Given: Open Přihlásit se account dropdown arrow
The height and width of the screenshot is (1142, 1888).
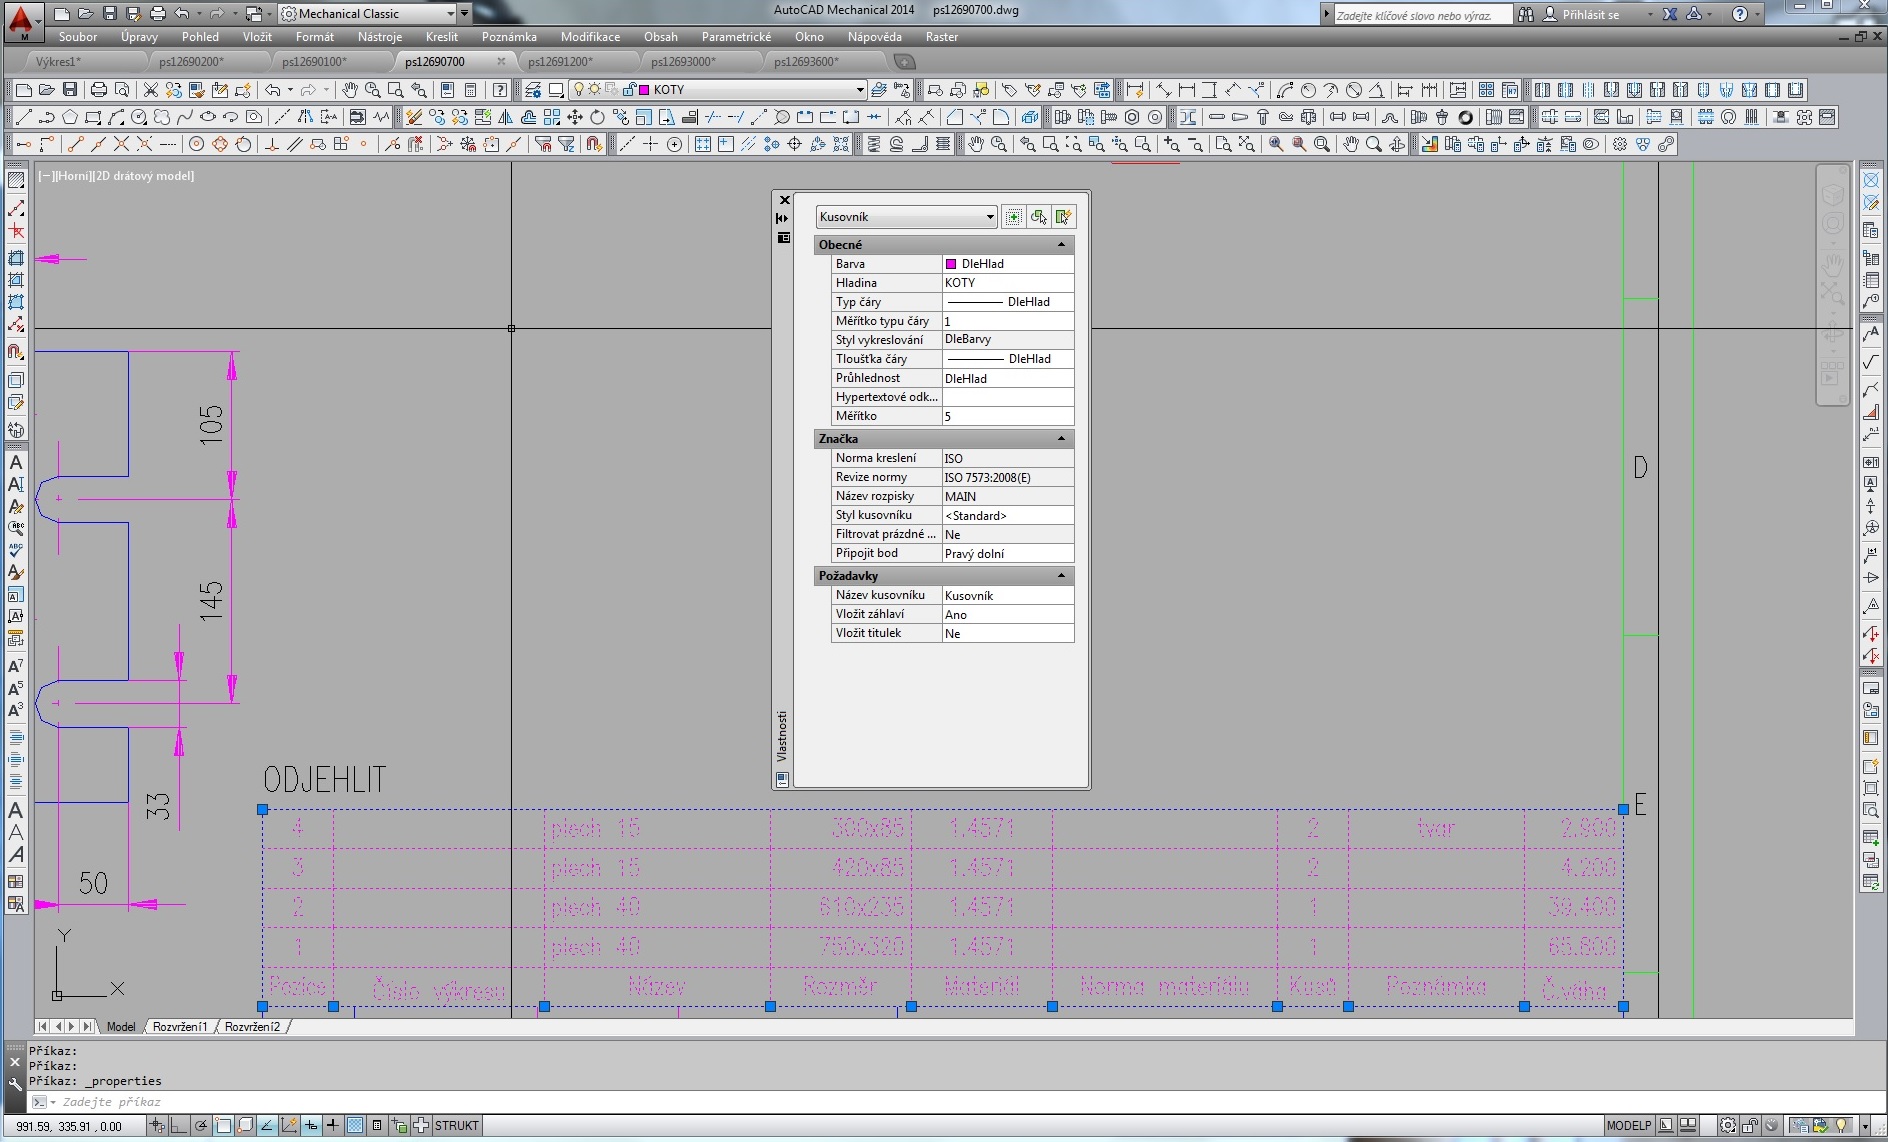Looking at the screenshot, I should 1650,15.
